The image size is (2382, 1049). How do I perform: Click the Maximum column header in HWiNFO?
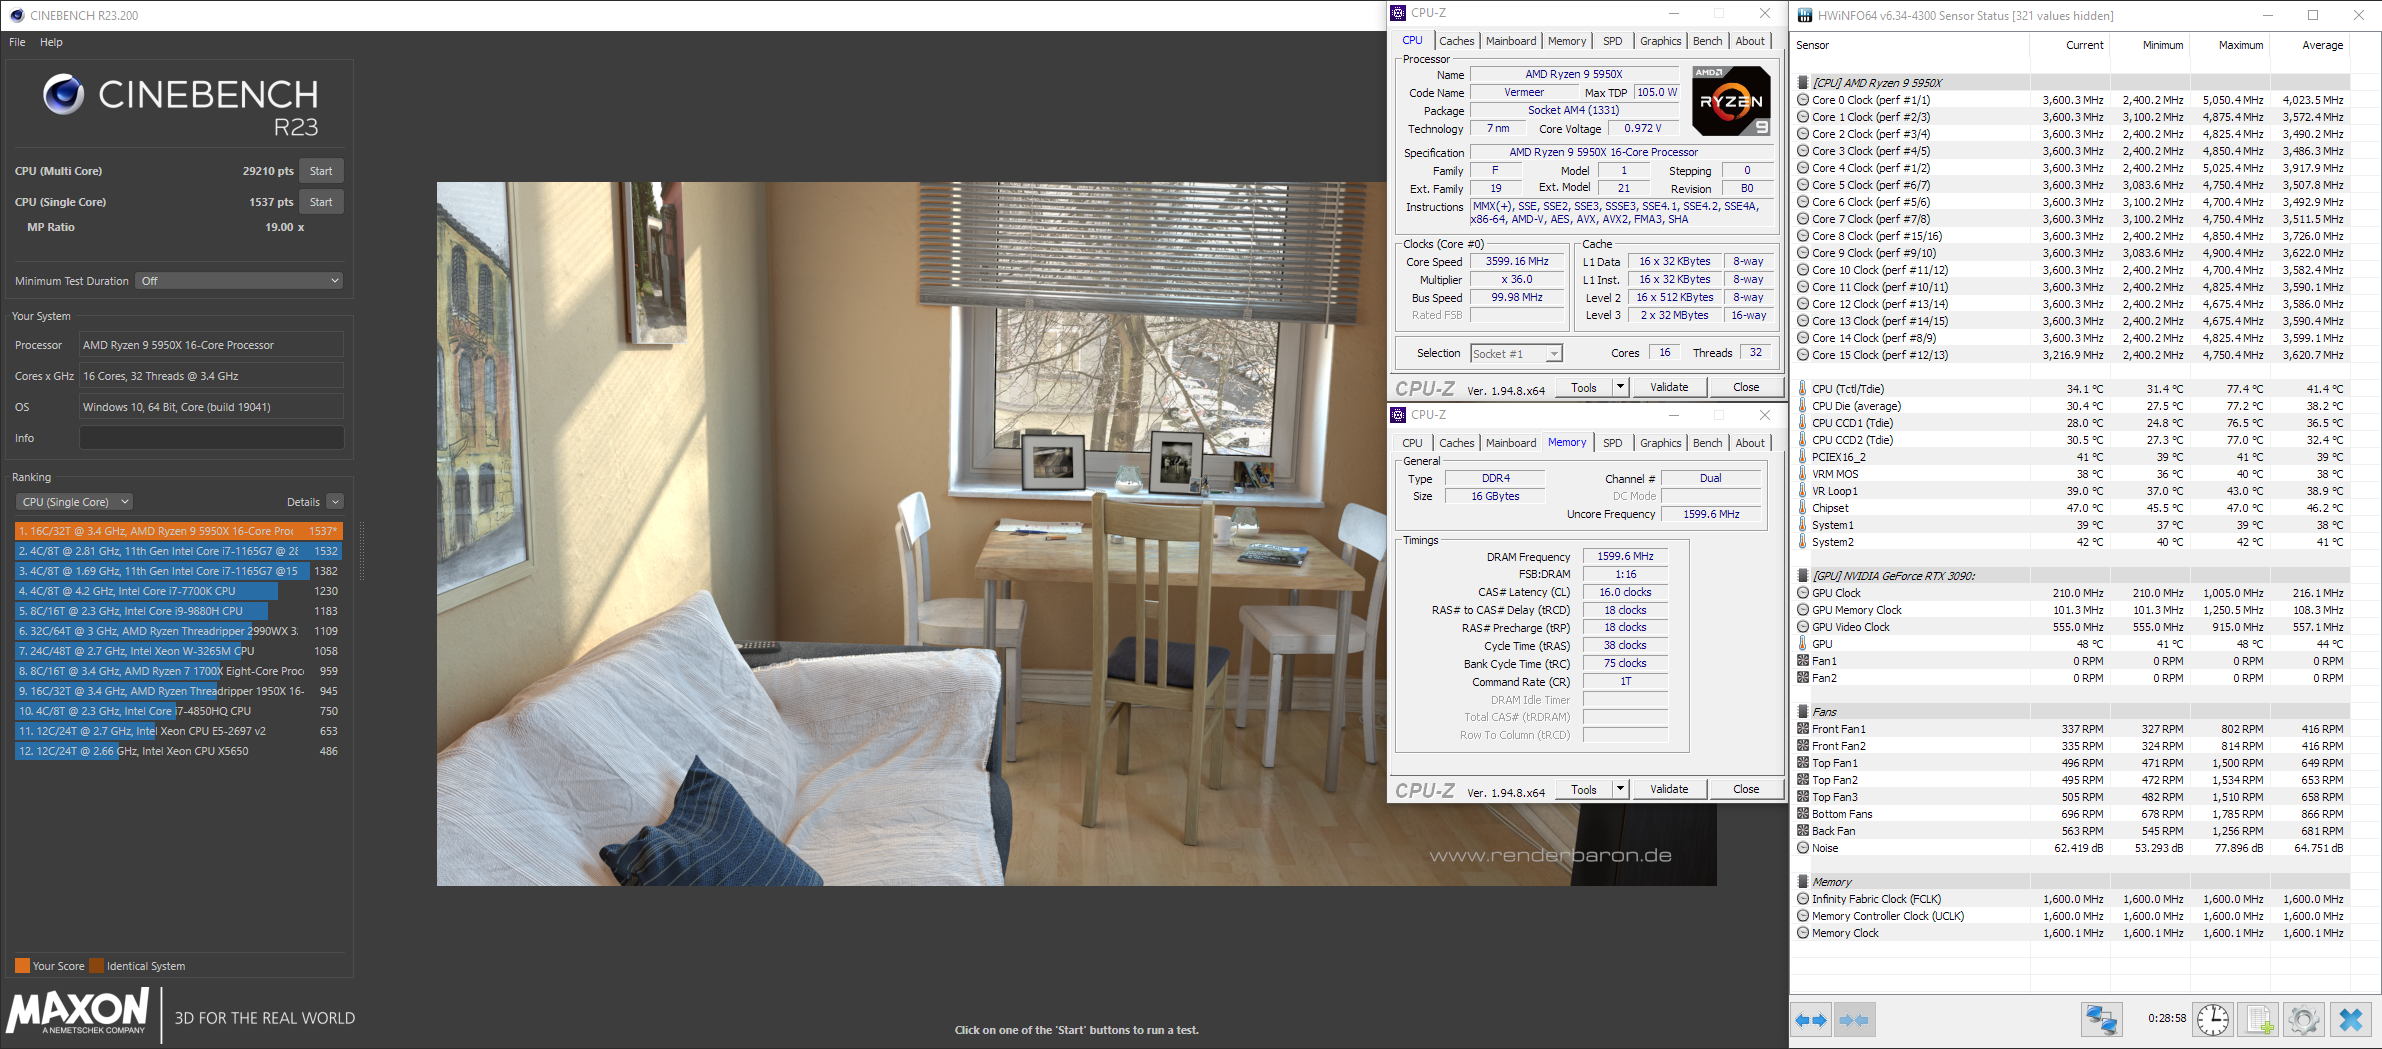[2241, 45]
